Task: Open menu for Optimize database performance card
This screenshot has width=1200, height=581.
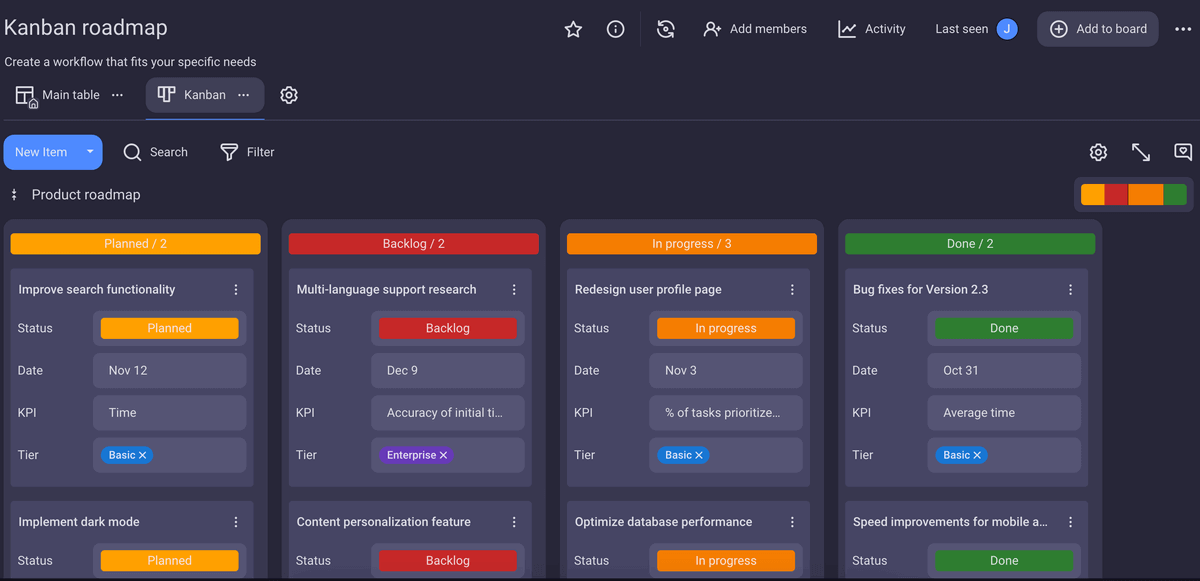Action: [x=792, y=522]
